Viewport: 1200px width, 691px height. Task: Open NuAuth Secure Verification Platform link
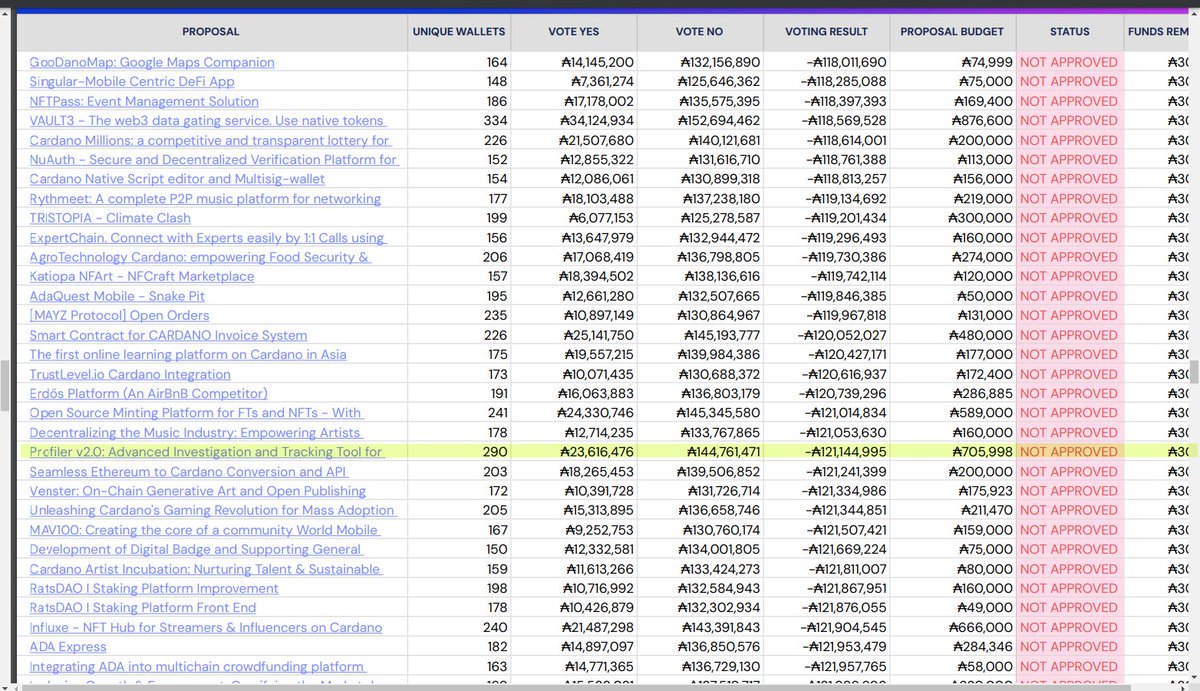pos(213,160)
